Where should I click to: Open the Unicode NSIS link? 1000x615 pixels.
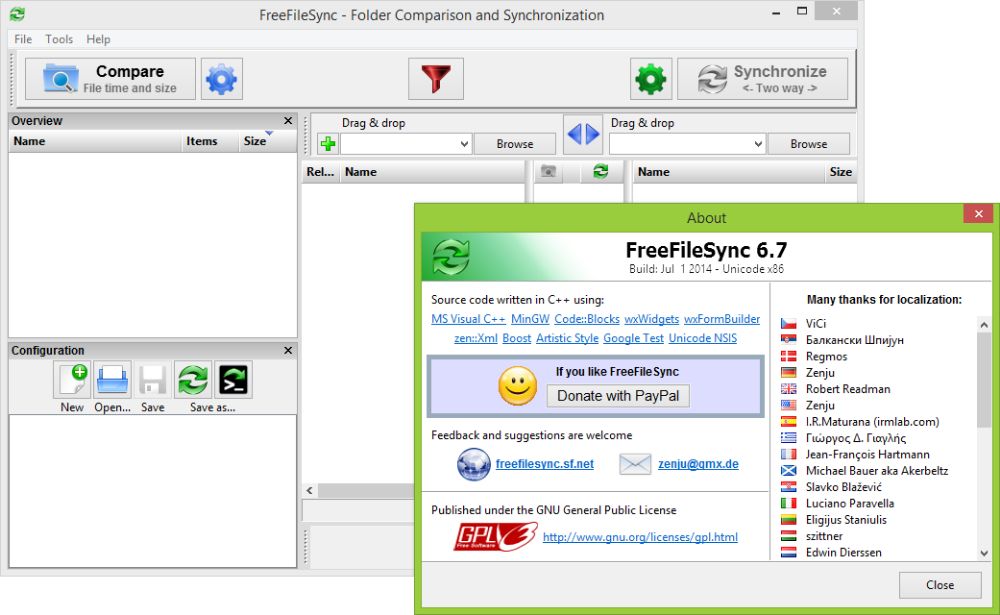(x=703, y=338)
